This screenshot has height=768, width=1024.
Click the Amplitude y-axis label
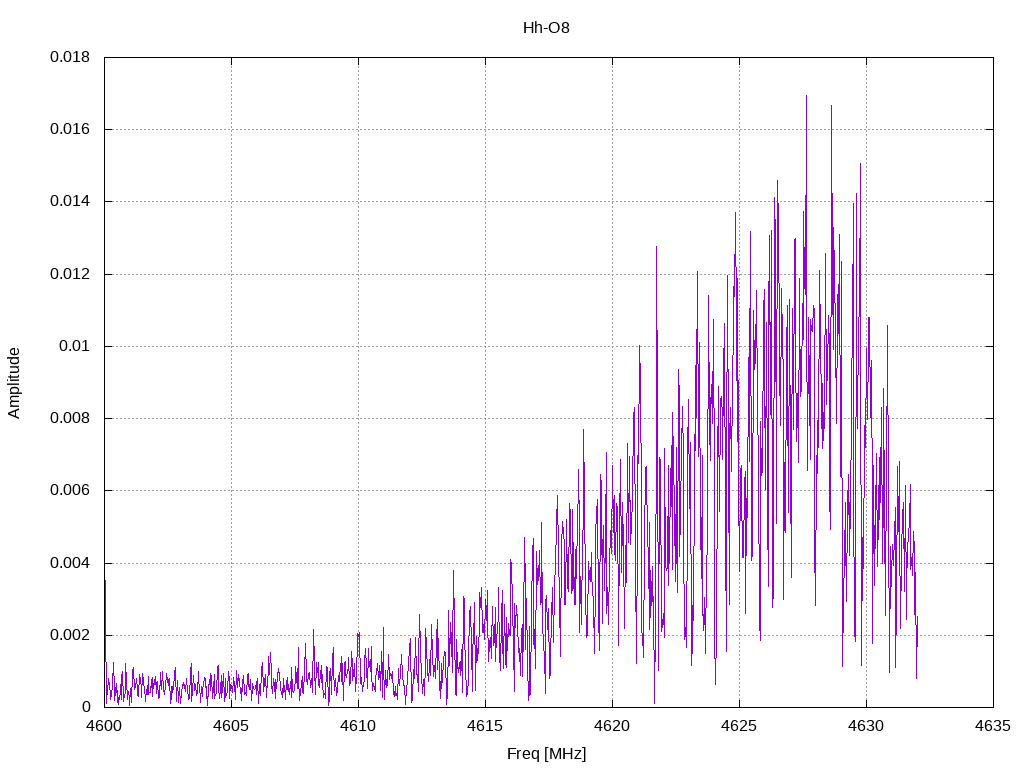coord(14,383)
